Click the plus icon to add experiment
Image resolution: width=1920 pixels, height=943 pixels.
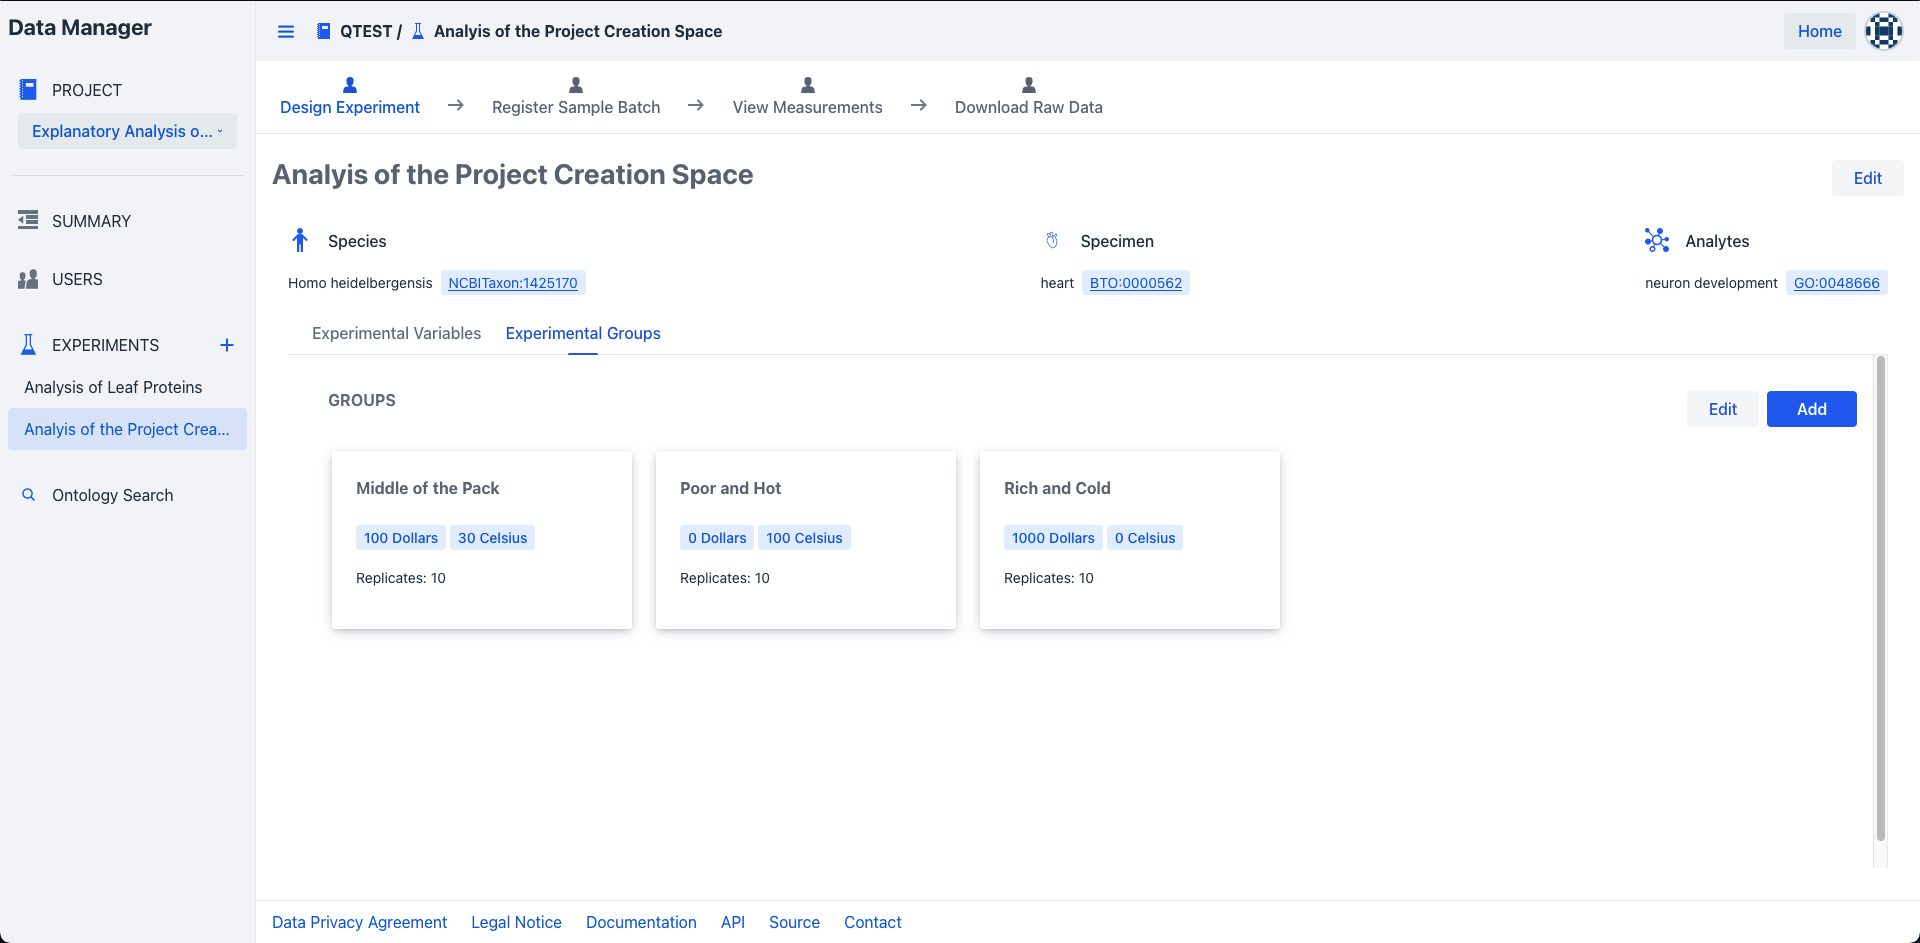[x=227, y=345]
